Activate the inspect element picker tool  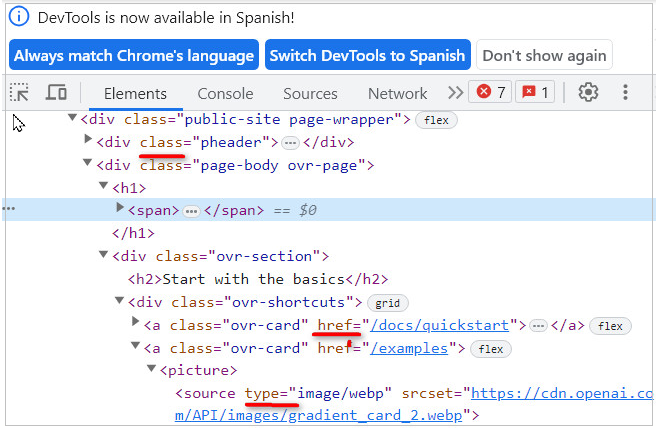[x=20, y=93]
